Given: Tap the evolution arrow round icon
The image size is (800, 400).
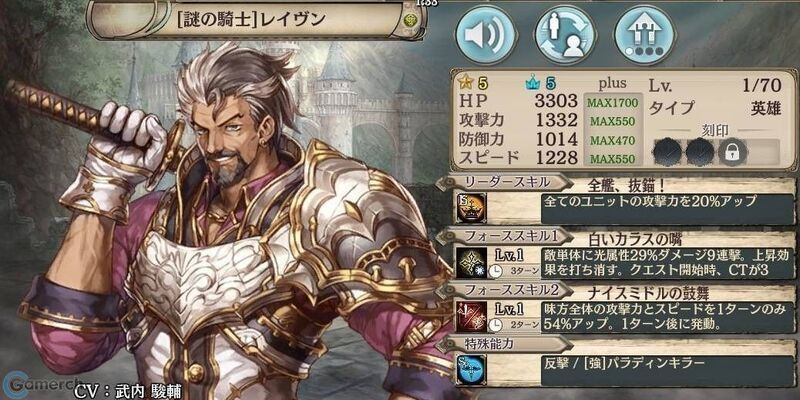Looking at the screenshot, I should (x=645, y=34).
